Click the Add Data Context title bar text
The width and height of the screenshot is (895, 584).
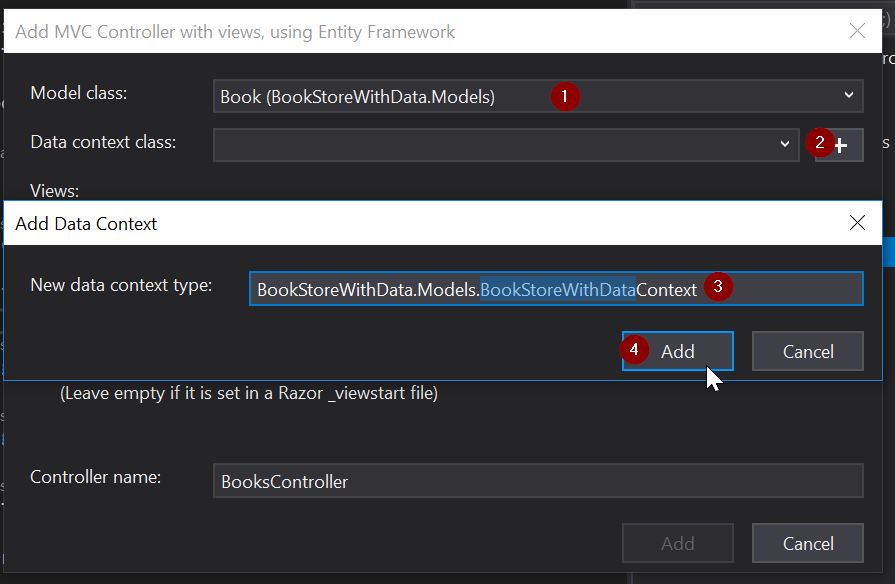click(x=86, y=224)
